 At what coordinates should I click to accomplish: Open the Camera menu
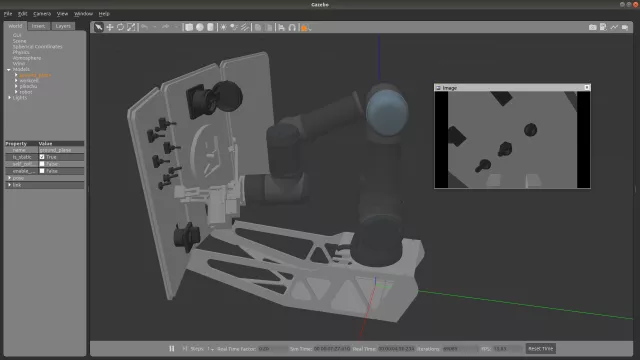tap(42, 13)
